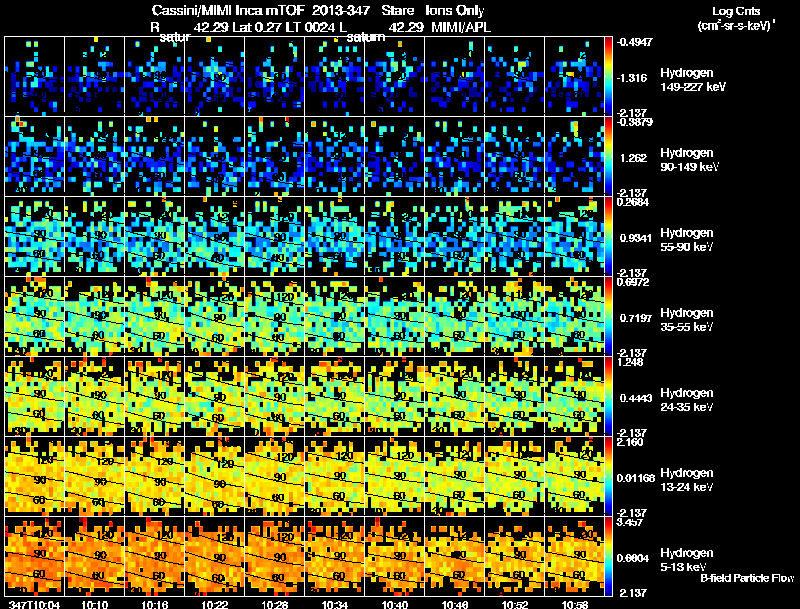
Task: Click the '10:28' time label
Action: point(274,604)
